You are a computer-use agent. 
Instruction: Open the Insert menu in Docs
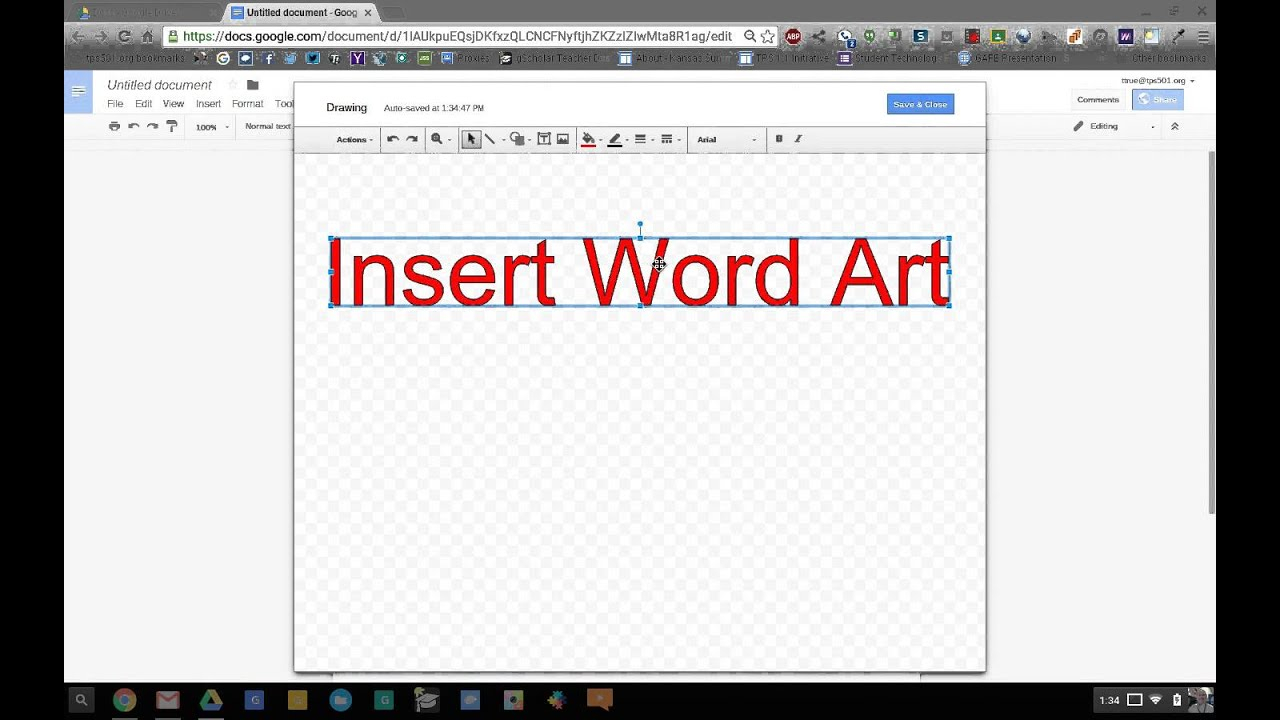tap(208, 104)
